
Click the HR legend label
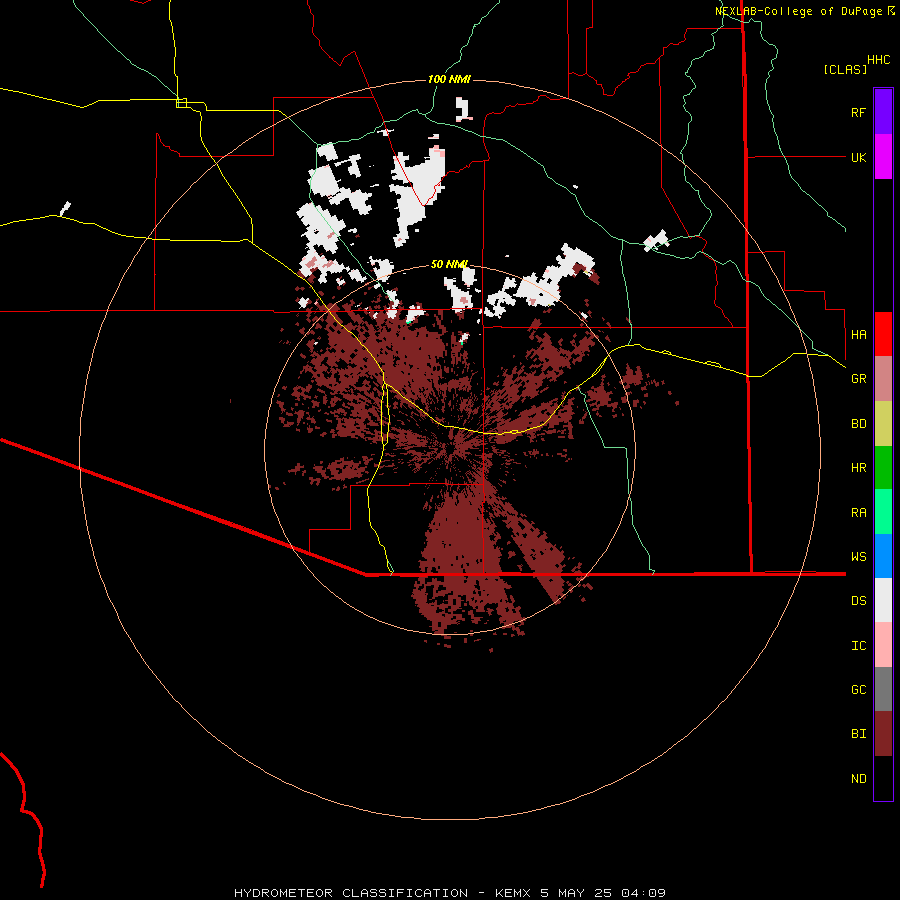858,468
